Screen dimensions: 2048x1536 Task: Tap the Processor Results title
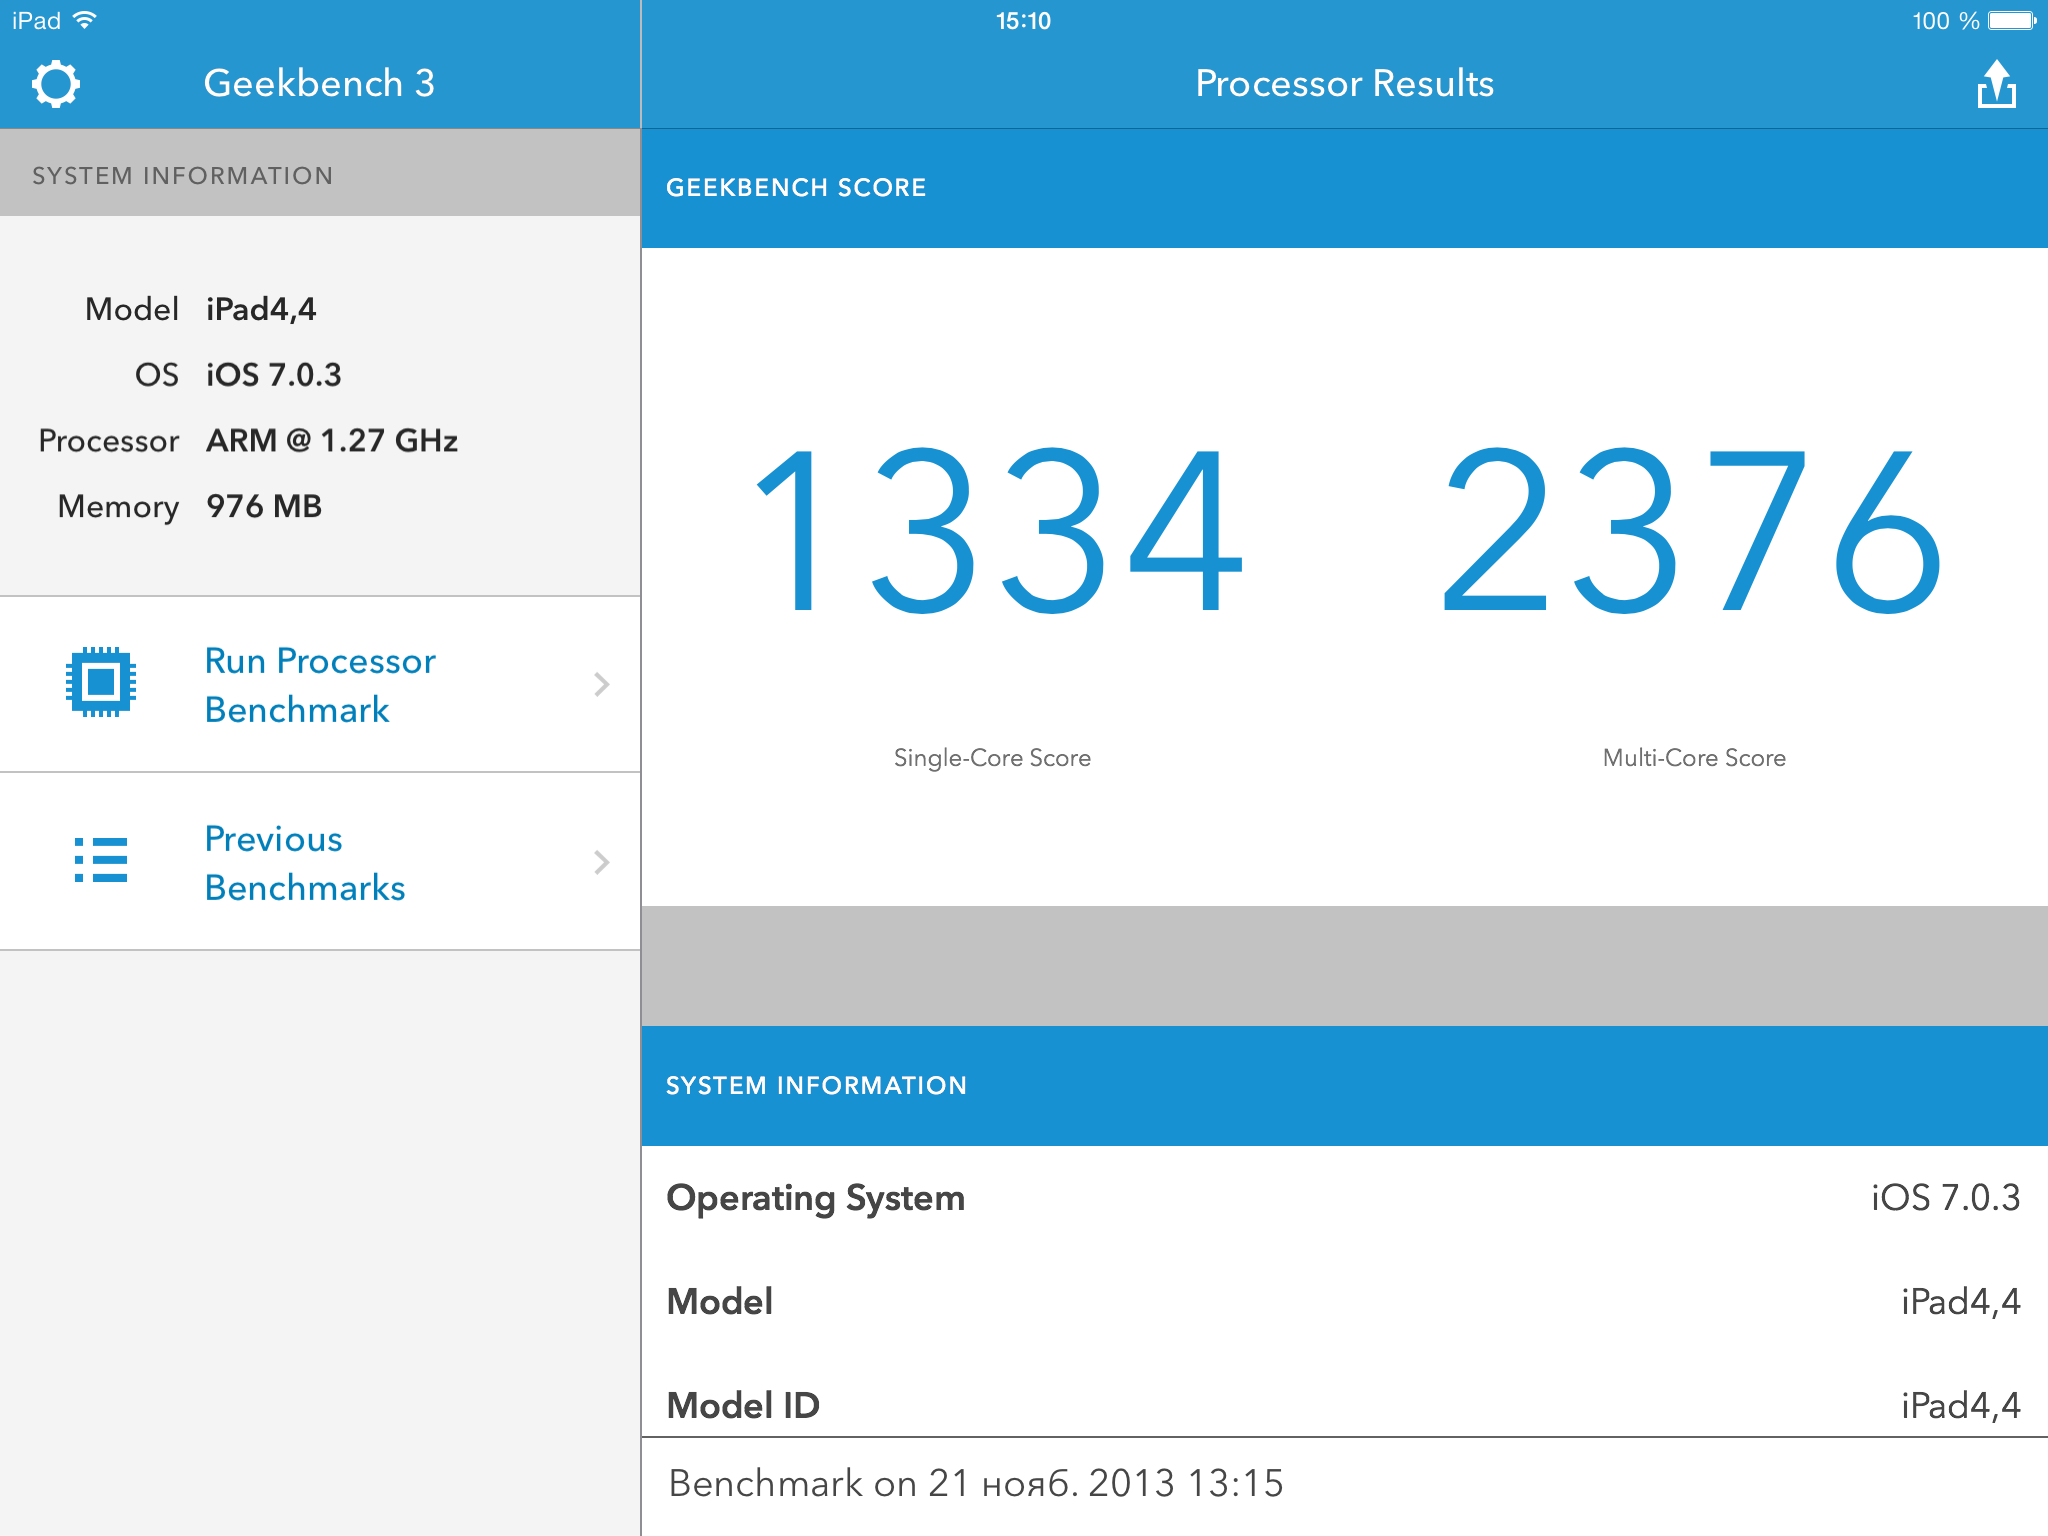pos(1344,84)
